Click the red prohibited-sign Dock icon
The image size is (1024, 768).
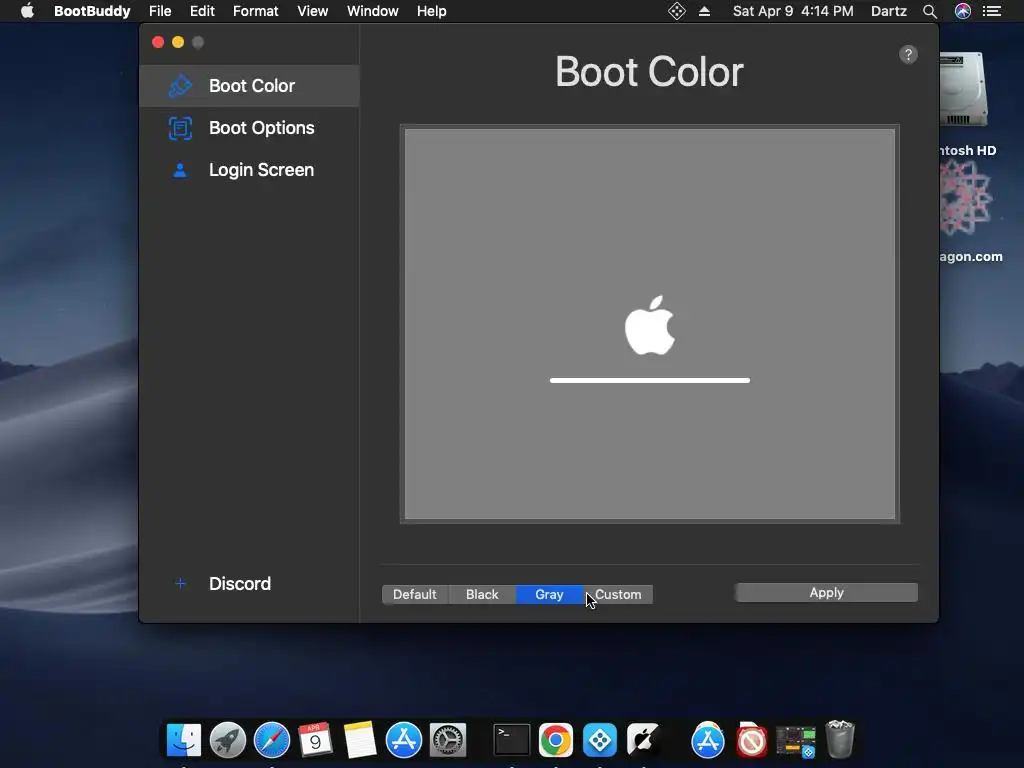tap(751, 740)
